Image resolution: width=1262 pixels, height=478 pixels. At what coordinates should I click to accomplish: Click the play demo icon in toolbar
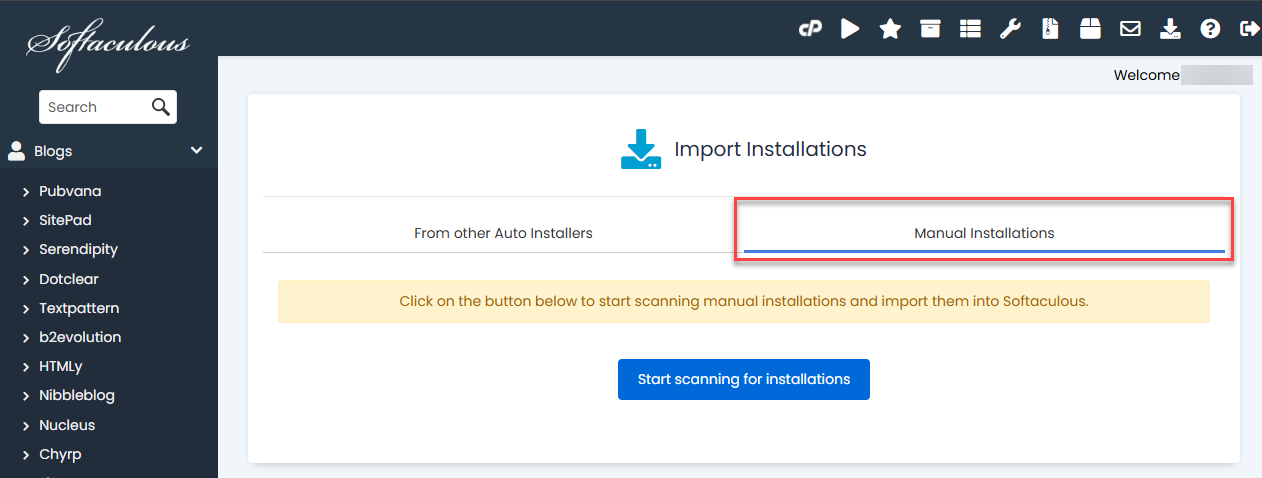click(850, 29)
